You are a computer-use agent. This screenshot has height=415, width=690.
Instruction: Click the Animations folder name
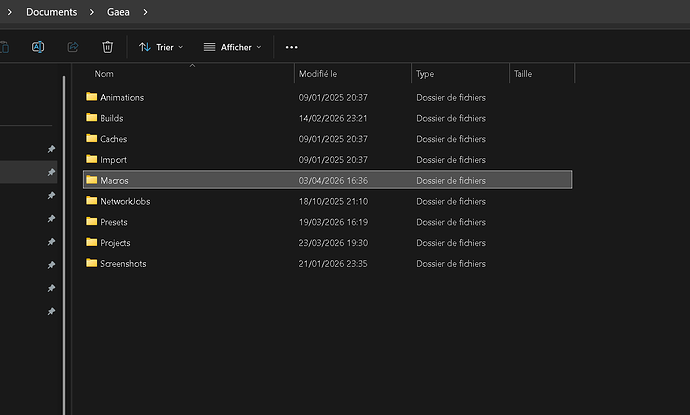[122, 97]
